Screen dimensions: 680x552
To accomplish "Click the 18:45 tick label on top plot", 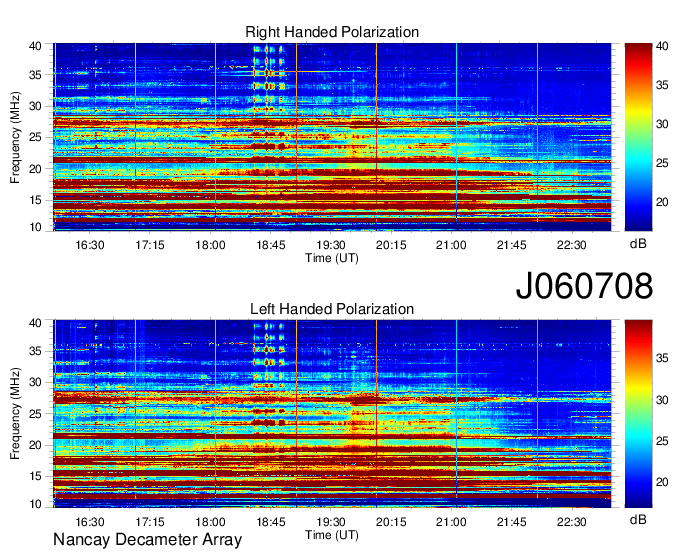I will click(271, 245).
